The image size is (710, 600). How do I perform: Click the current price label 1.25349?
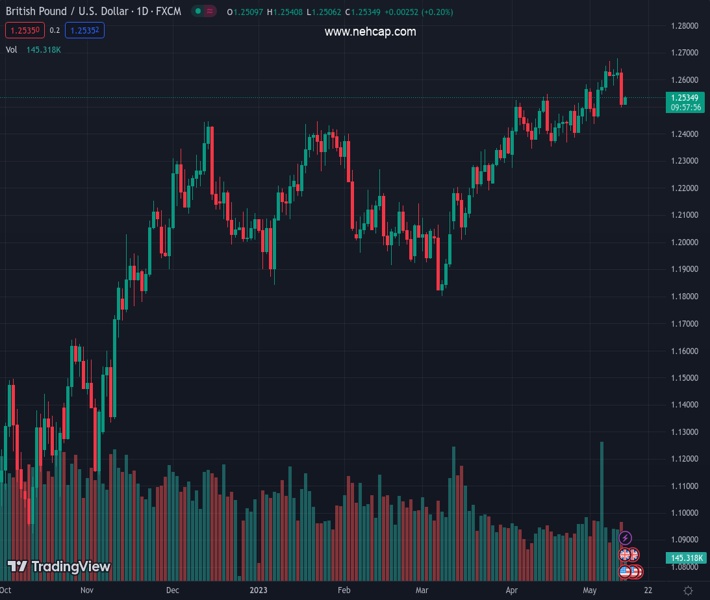click(x=685, y=97)
